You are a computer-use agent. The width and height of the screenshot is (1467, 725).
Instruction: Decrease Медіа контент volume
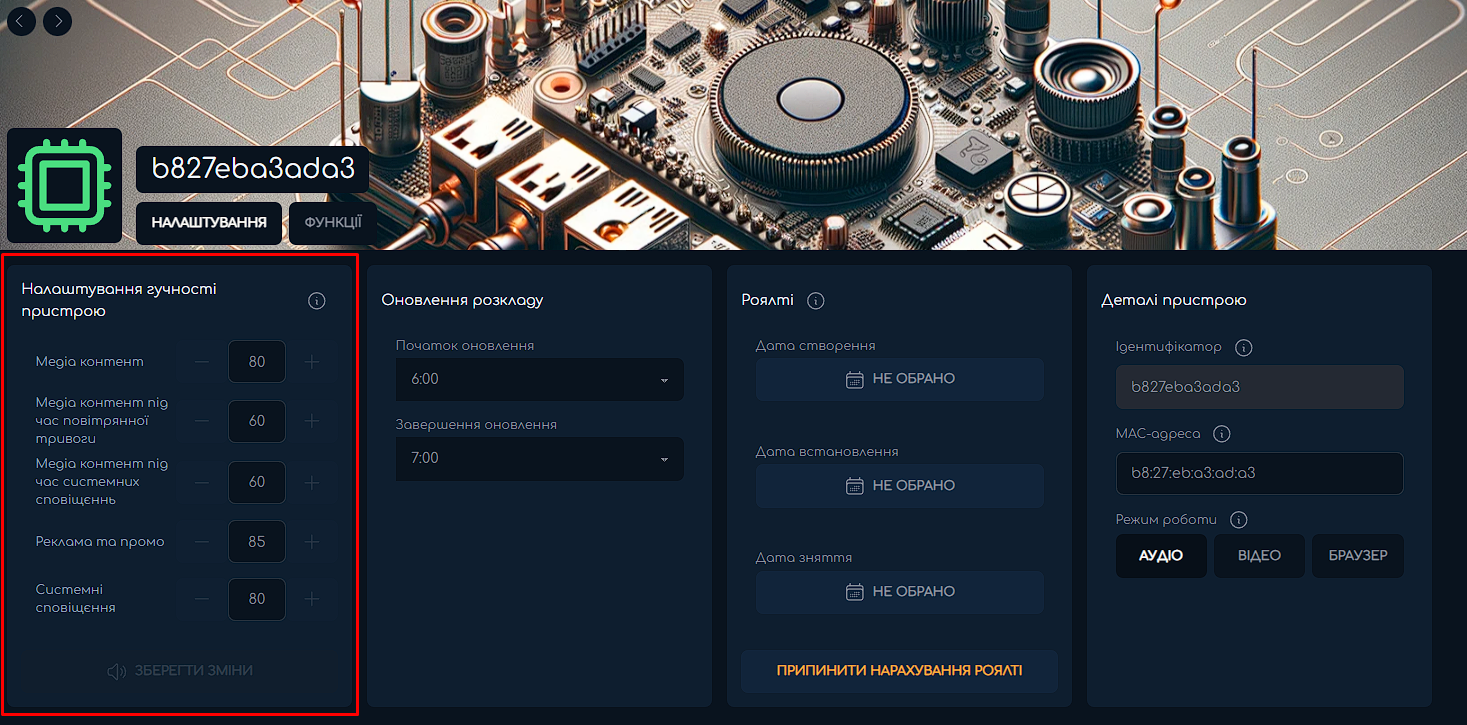coord(202,362)
